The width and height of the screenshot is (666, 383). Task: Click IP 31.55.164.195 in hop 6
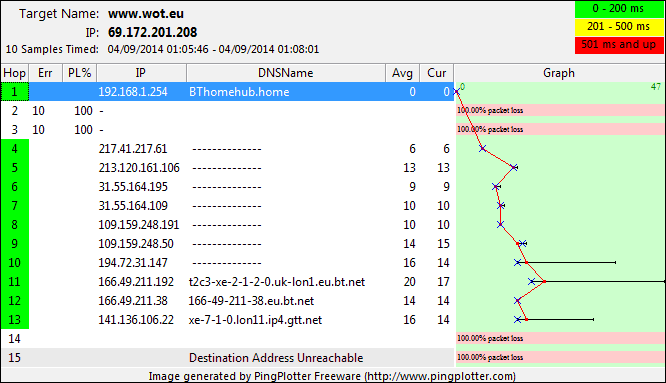pyautogui.click(x=133, y=187)
